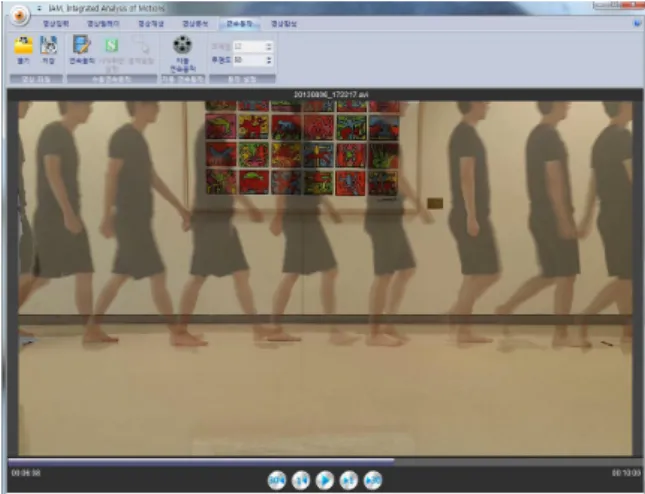Viewport: 645px width, 494px height.
Task: Jump forward ten frames with the +10 button
Action: point(373,480)
